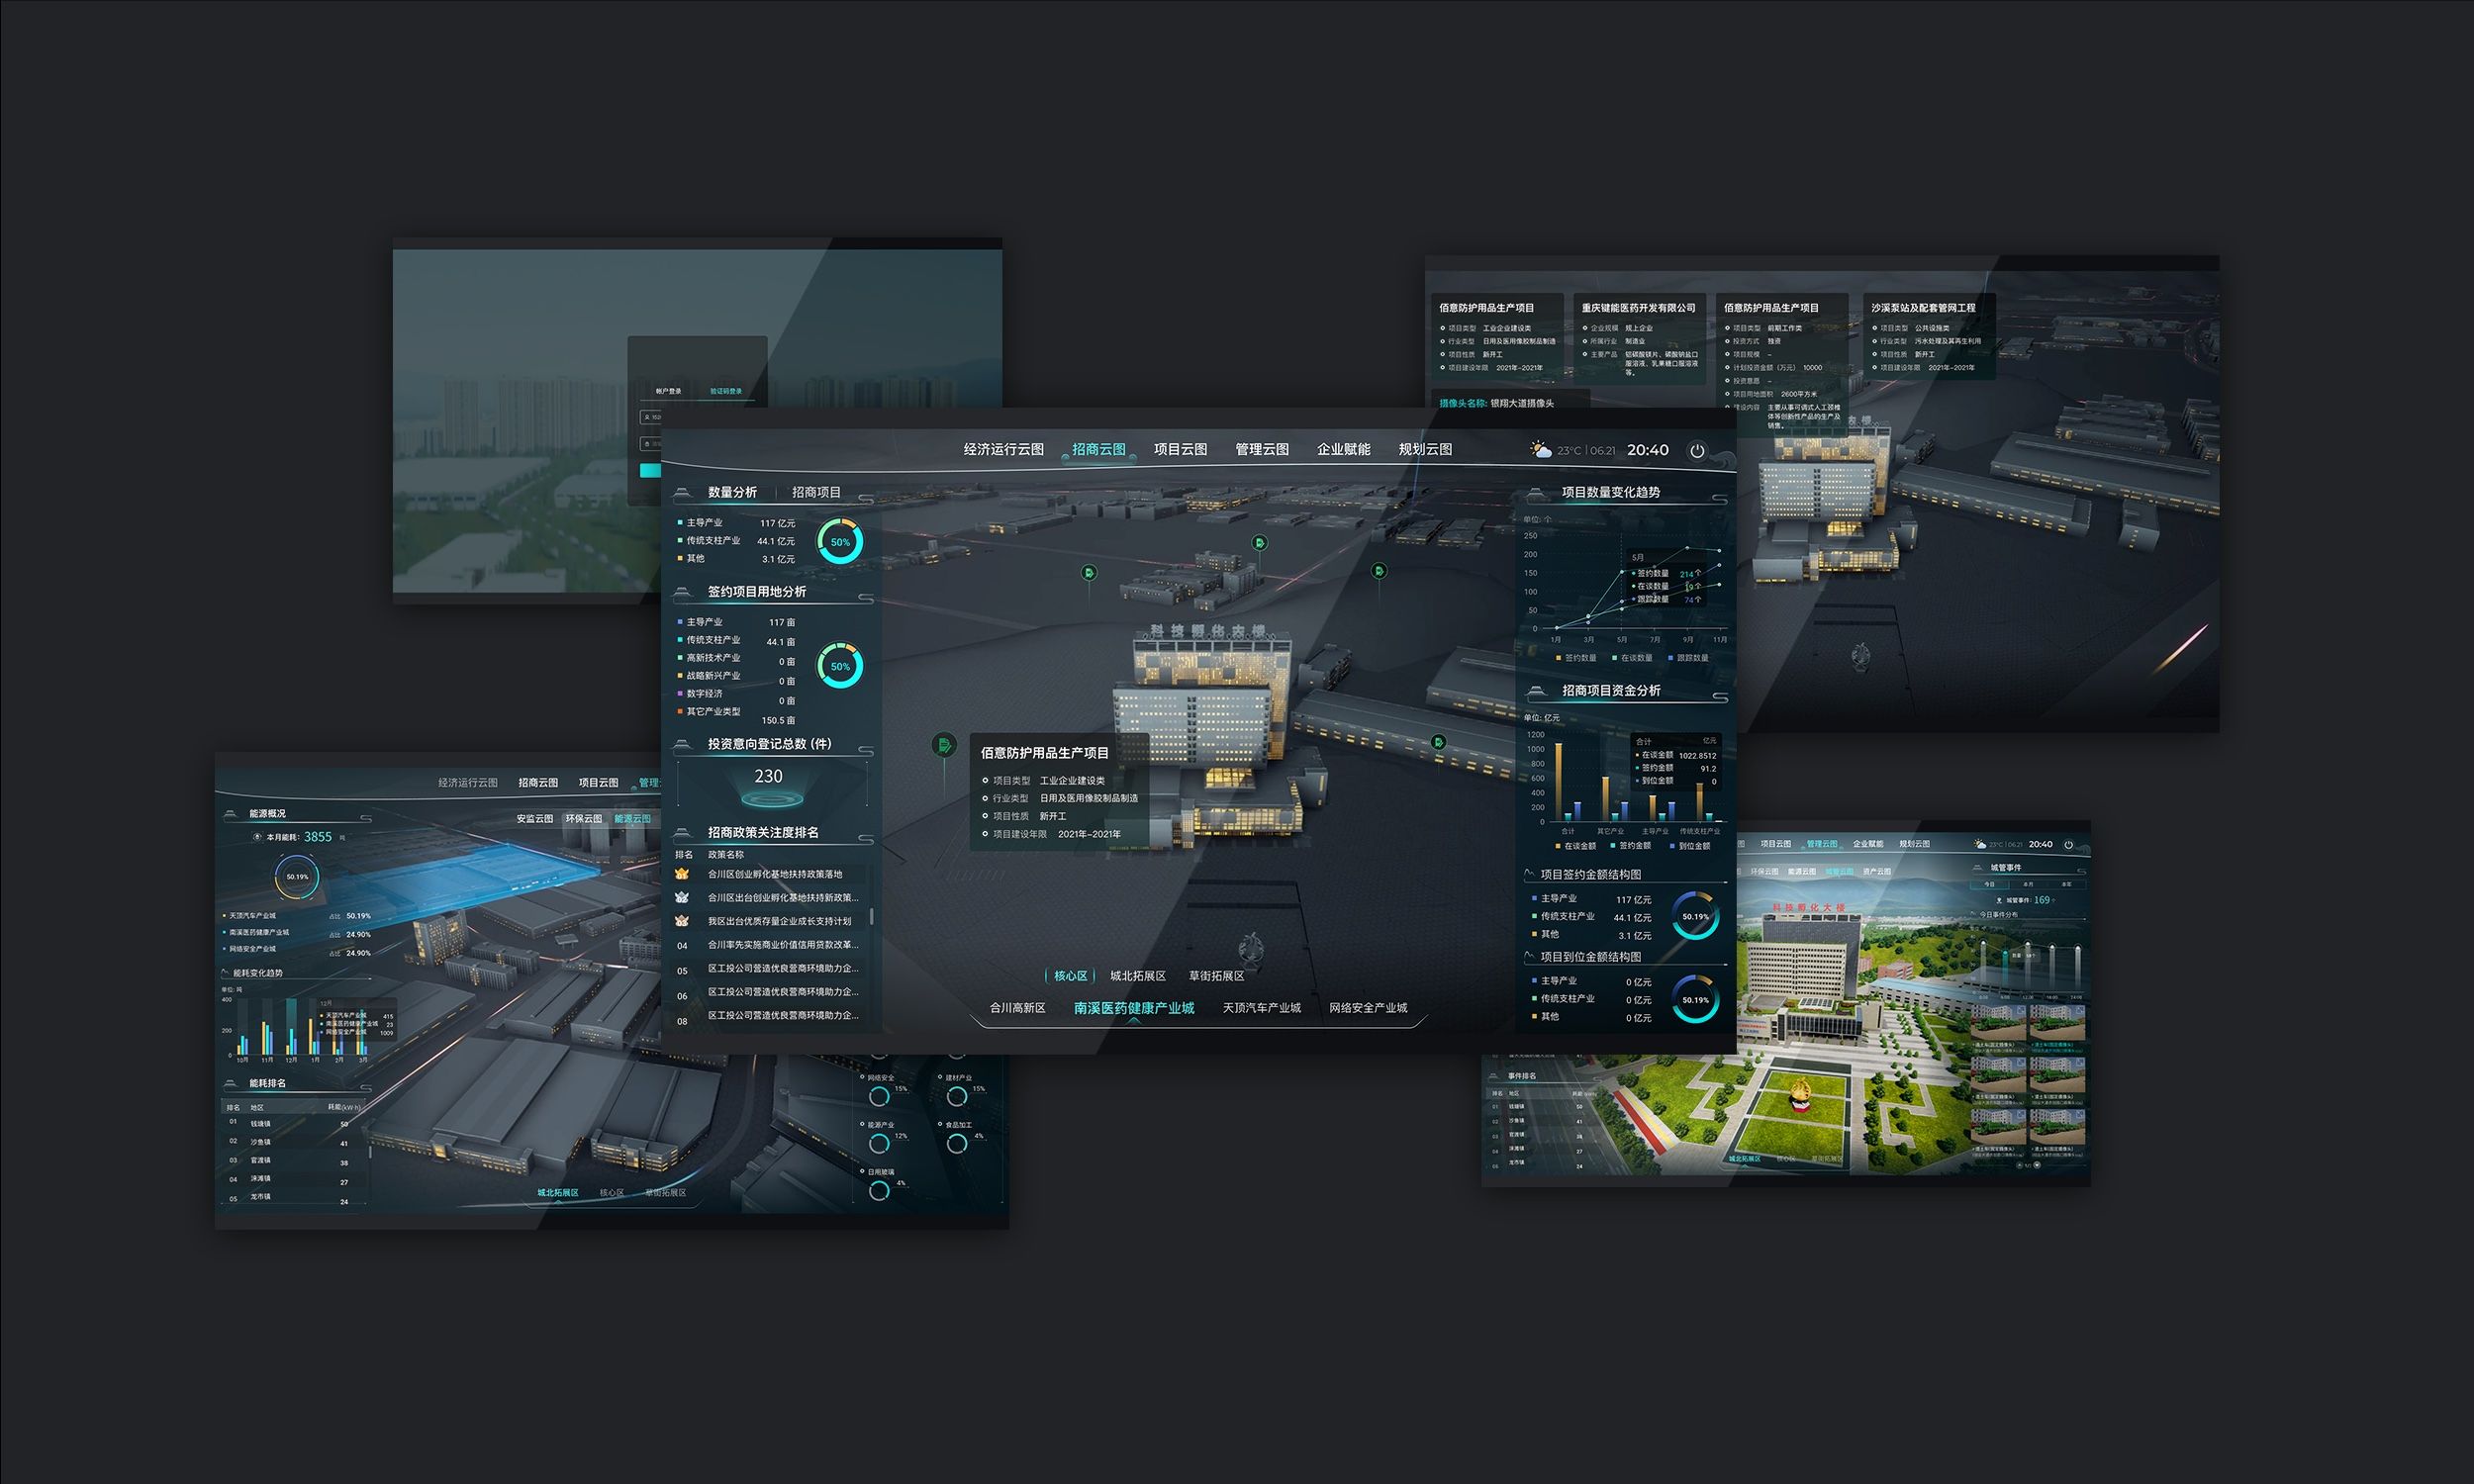
Task: Select the 草街拓展区 zone button
Action: (x=1216, y=976)
